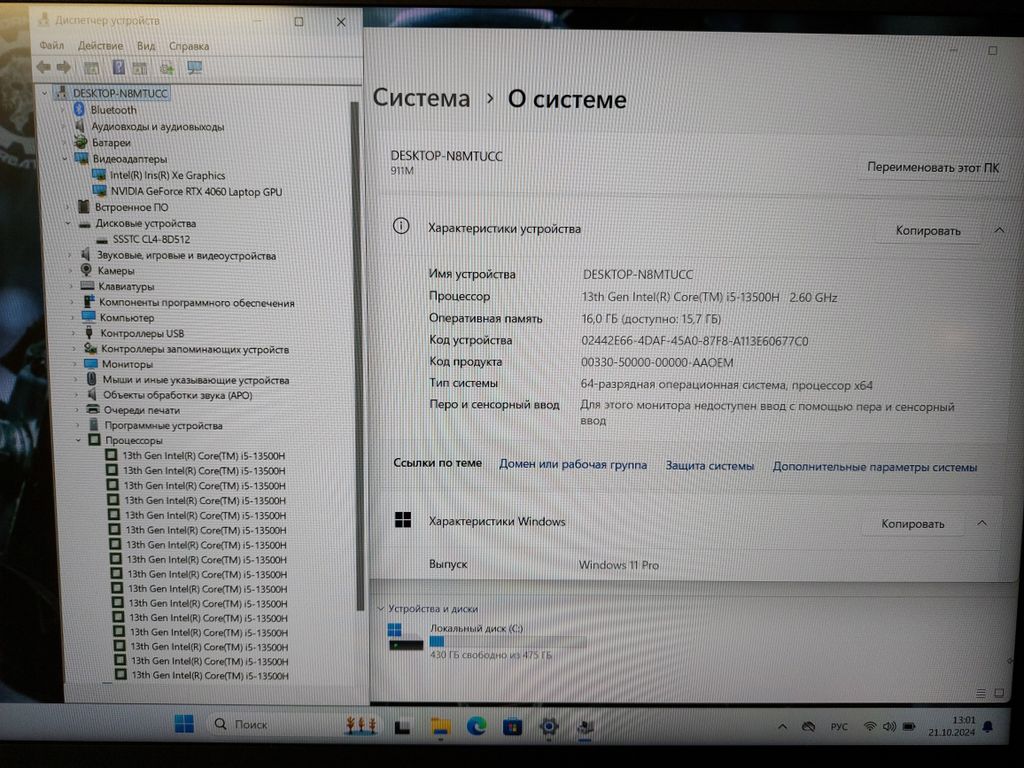The image size is (1024, 768).
Task: Open Microsoft Store from the taskbar
Action: (512, 726)
